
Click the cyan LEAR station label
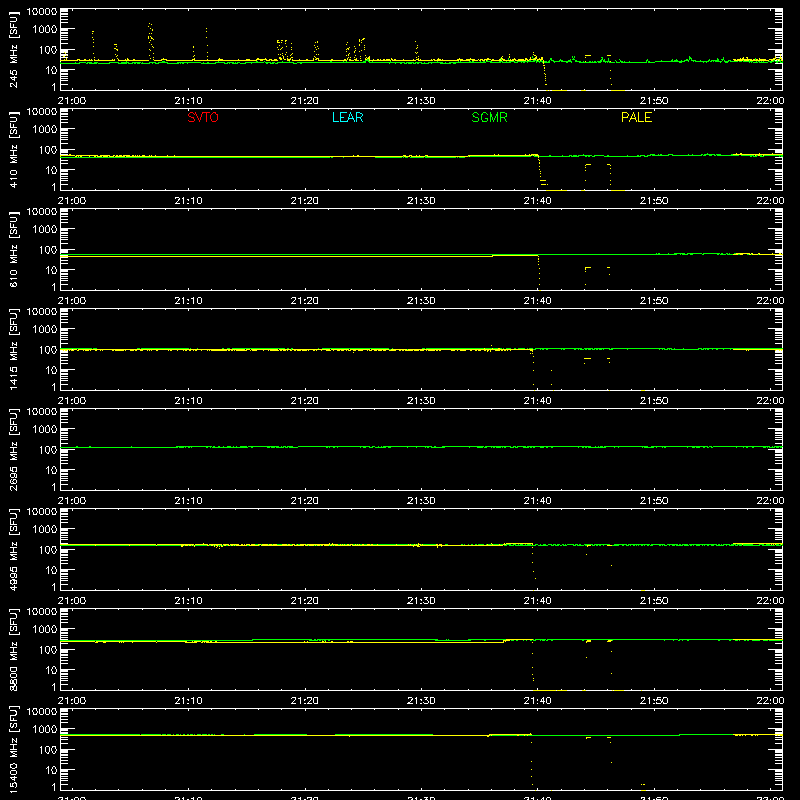click(x=347, y=117)
